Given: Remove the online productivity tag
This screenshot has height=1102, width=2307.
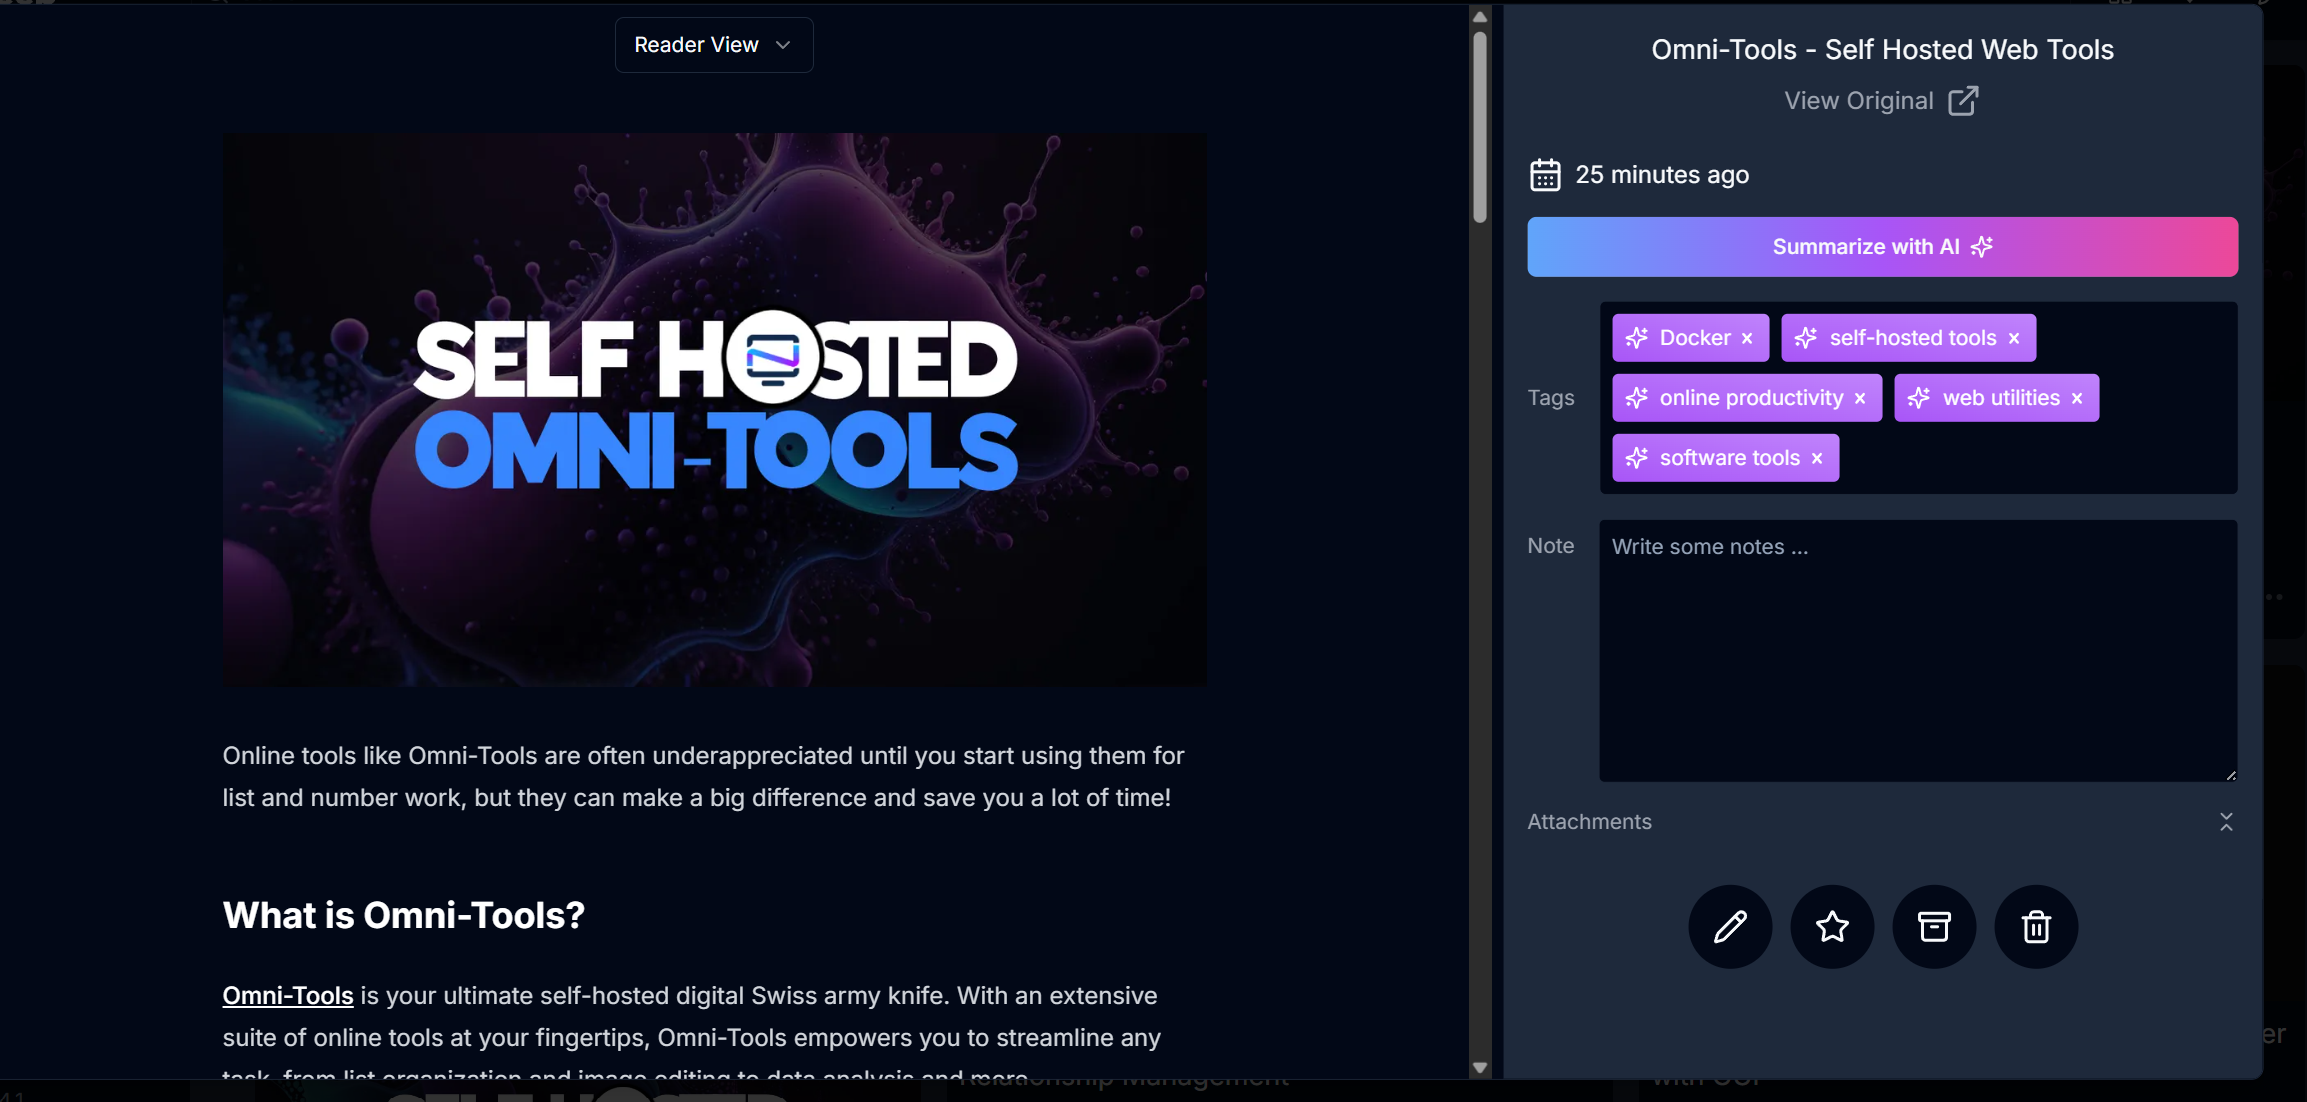Looking at the screenshot, I should 1860,399.
